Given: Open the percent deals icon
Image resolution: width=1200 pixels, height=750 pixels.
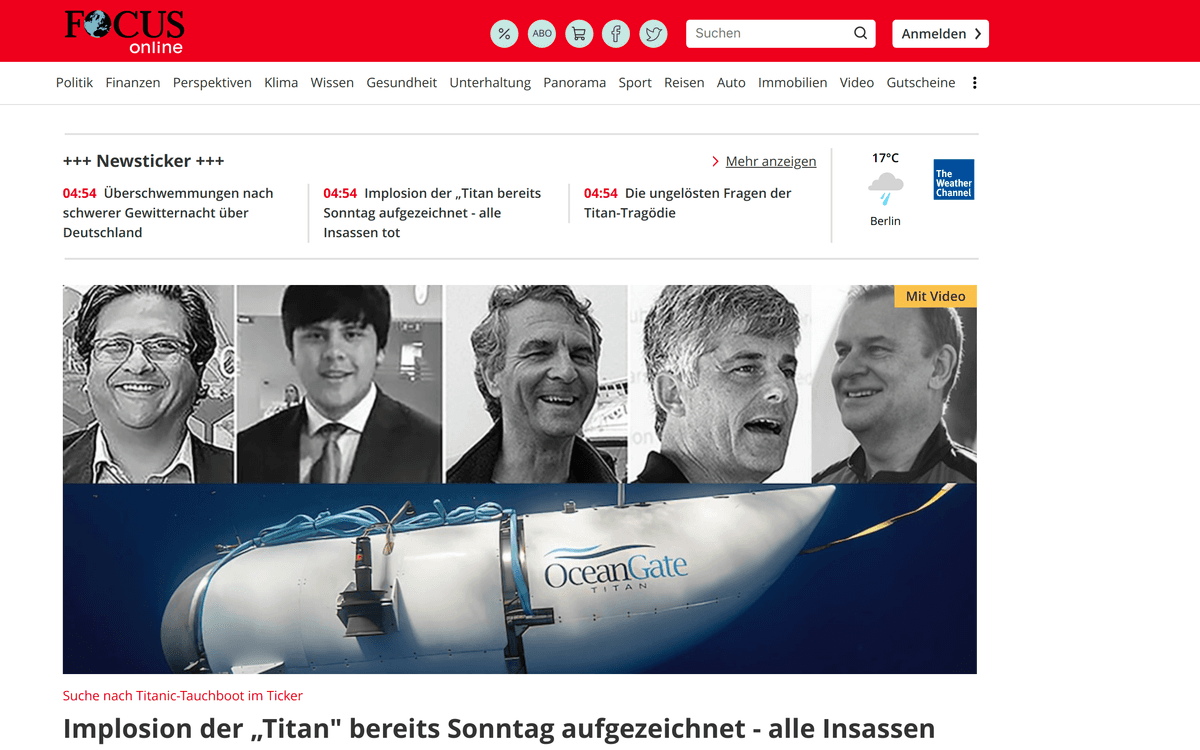Looking at the screenshot, I should pyautogui.click(x=504, y=34).
